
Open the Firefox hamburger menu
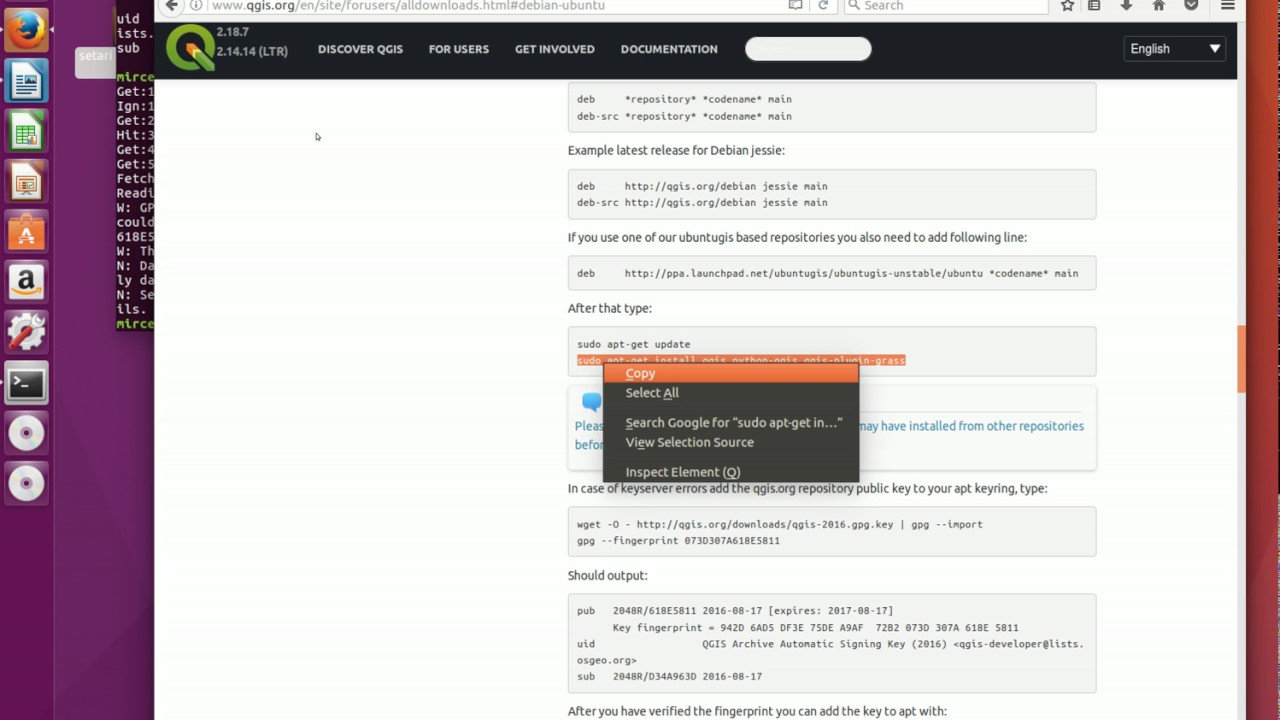pos(1228,6)
